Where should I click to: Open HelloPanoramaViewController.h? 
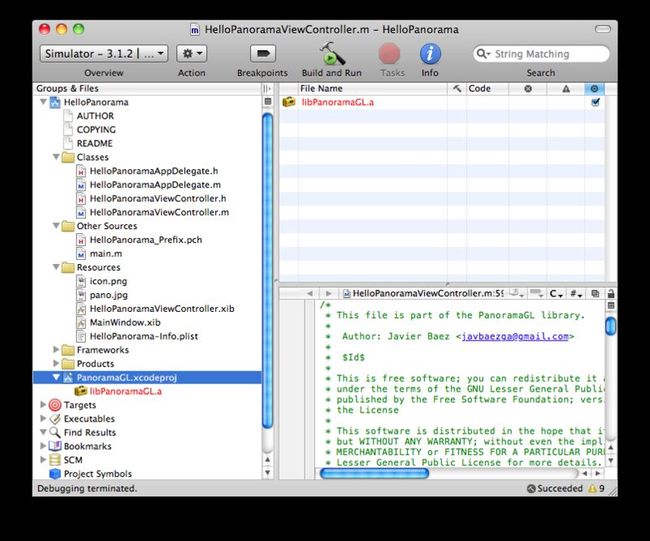[x=158, y=198]
